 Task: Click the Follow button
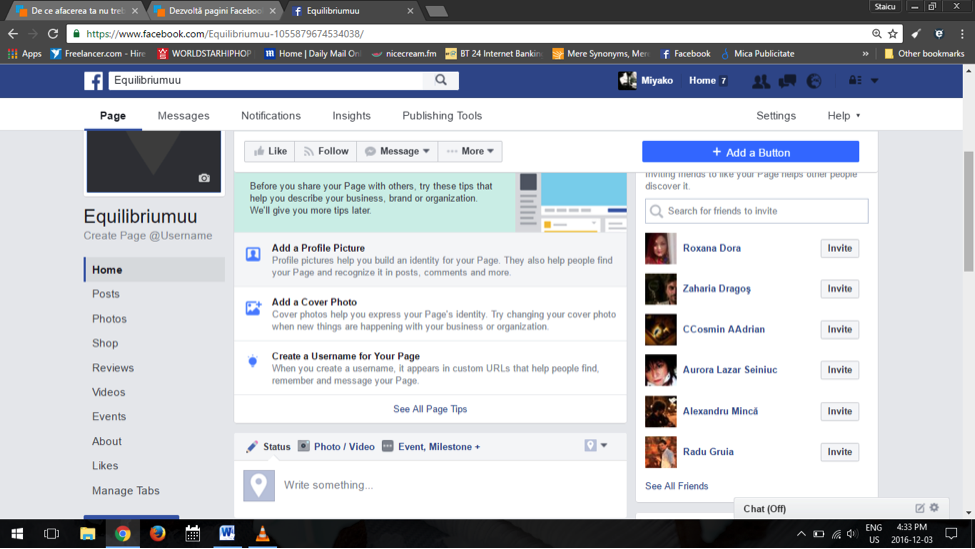(326, 151)
